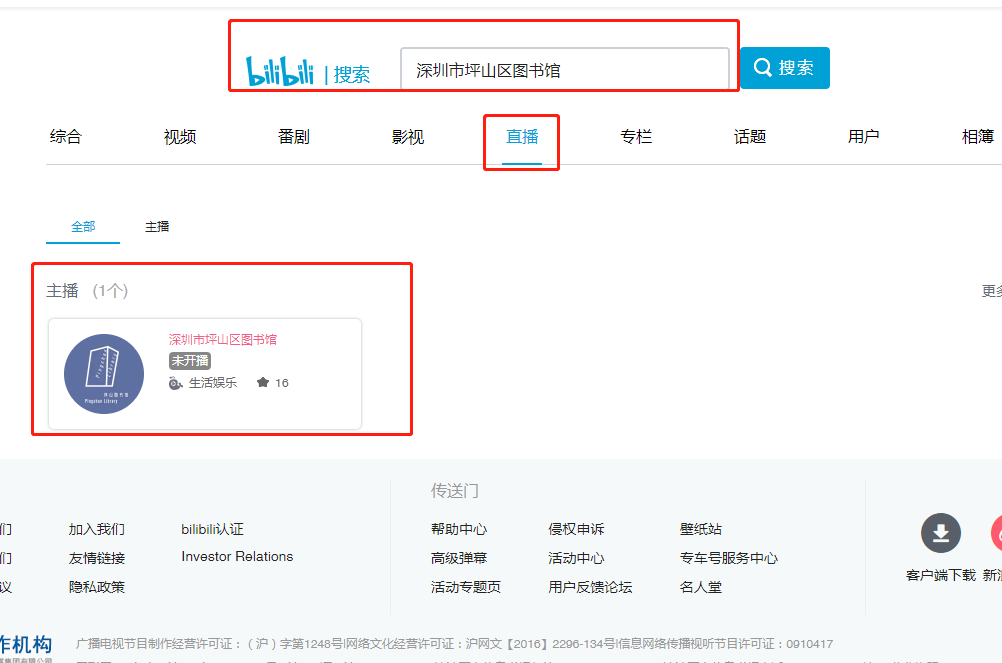Go to the 话题 tab
The image size is (1002, 663).
point(750,137)
